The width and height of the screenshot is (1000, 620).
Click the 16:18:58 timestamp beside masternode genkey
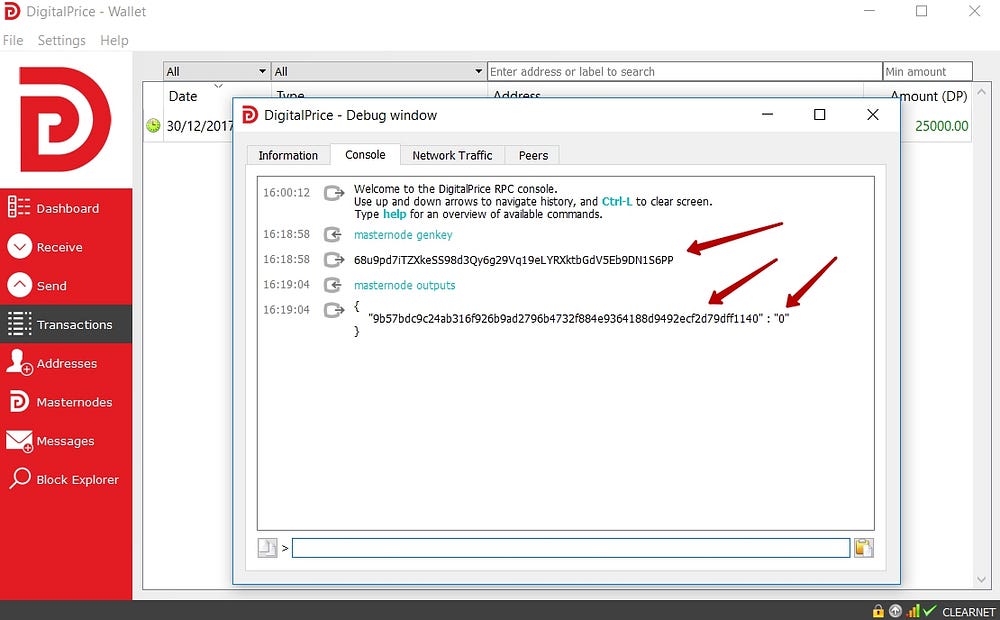tap(286, 234)
